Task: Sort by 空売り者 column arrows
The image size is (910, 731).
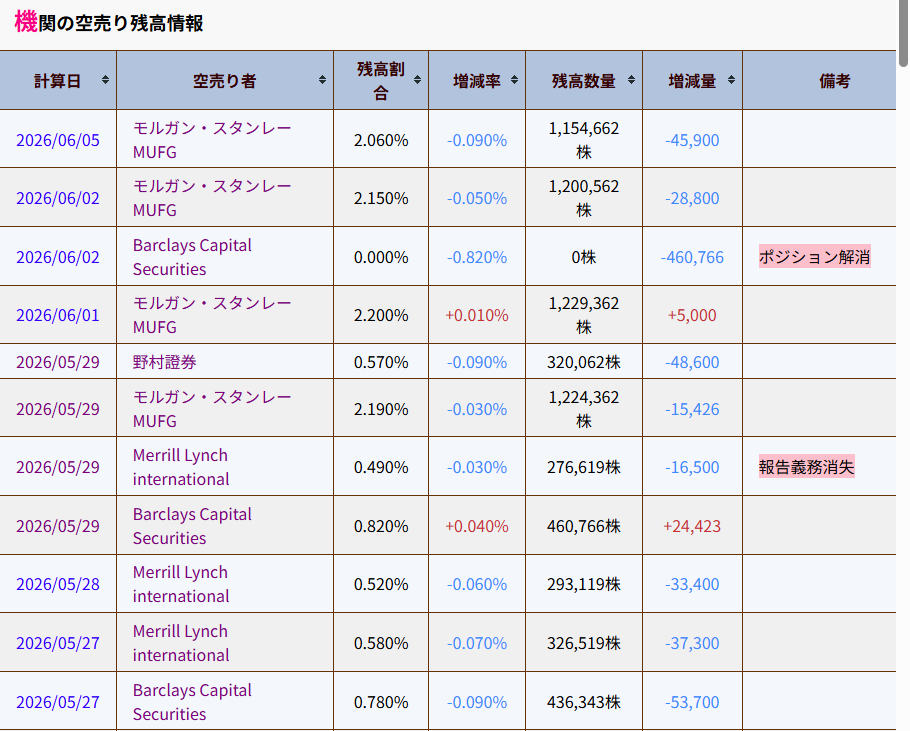Action: pos(322,80)
